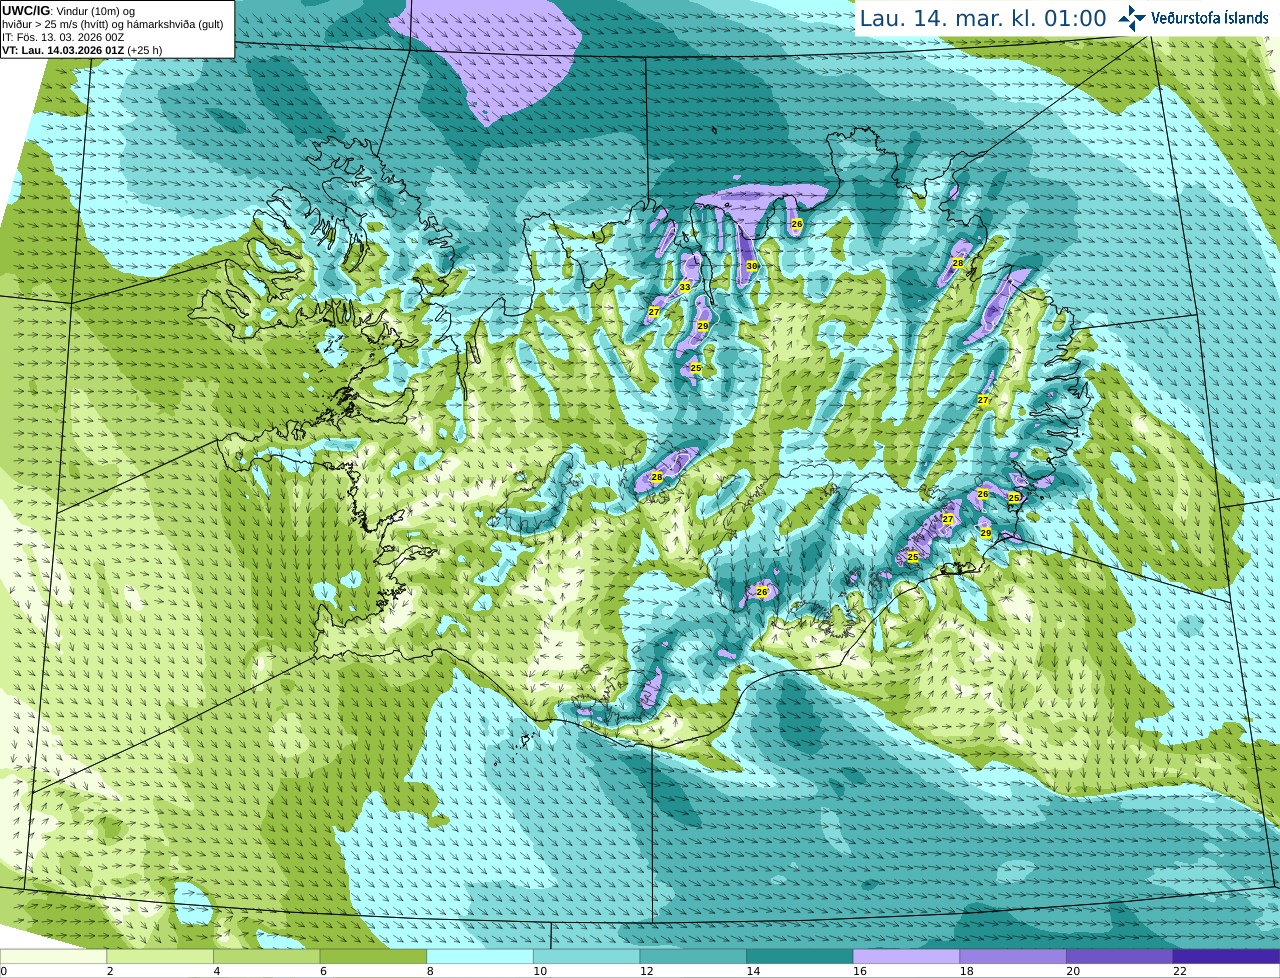
Task: Click the legend tick label 8
Action: click(430, 971)
